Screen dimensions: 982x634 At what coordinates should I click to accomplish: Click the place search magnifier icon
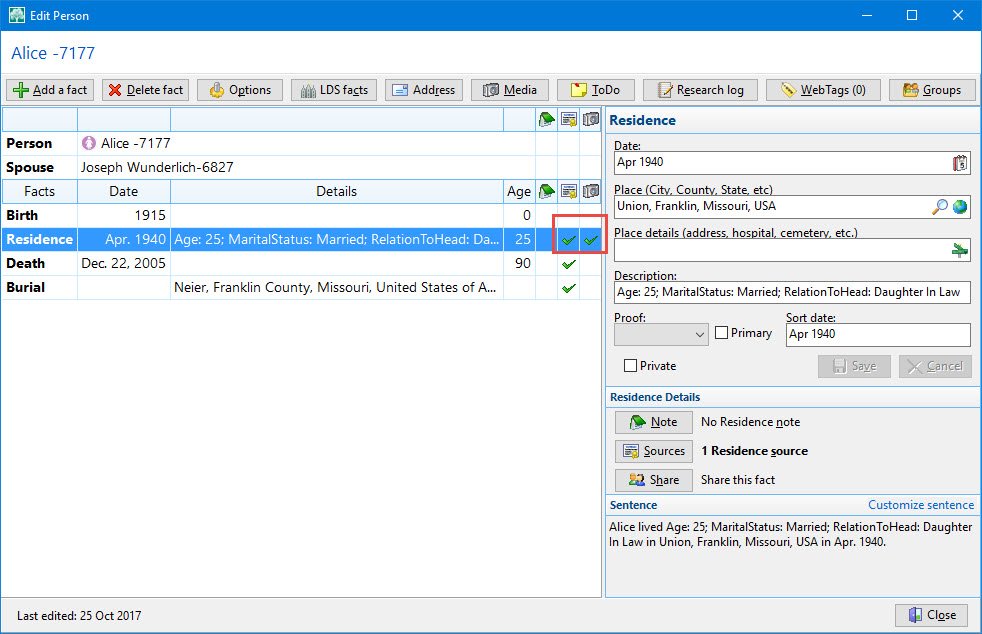click(939, 207)
